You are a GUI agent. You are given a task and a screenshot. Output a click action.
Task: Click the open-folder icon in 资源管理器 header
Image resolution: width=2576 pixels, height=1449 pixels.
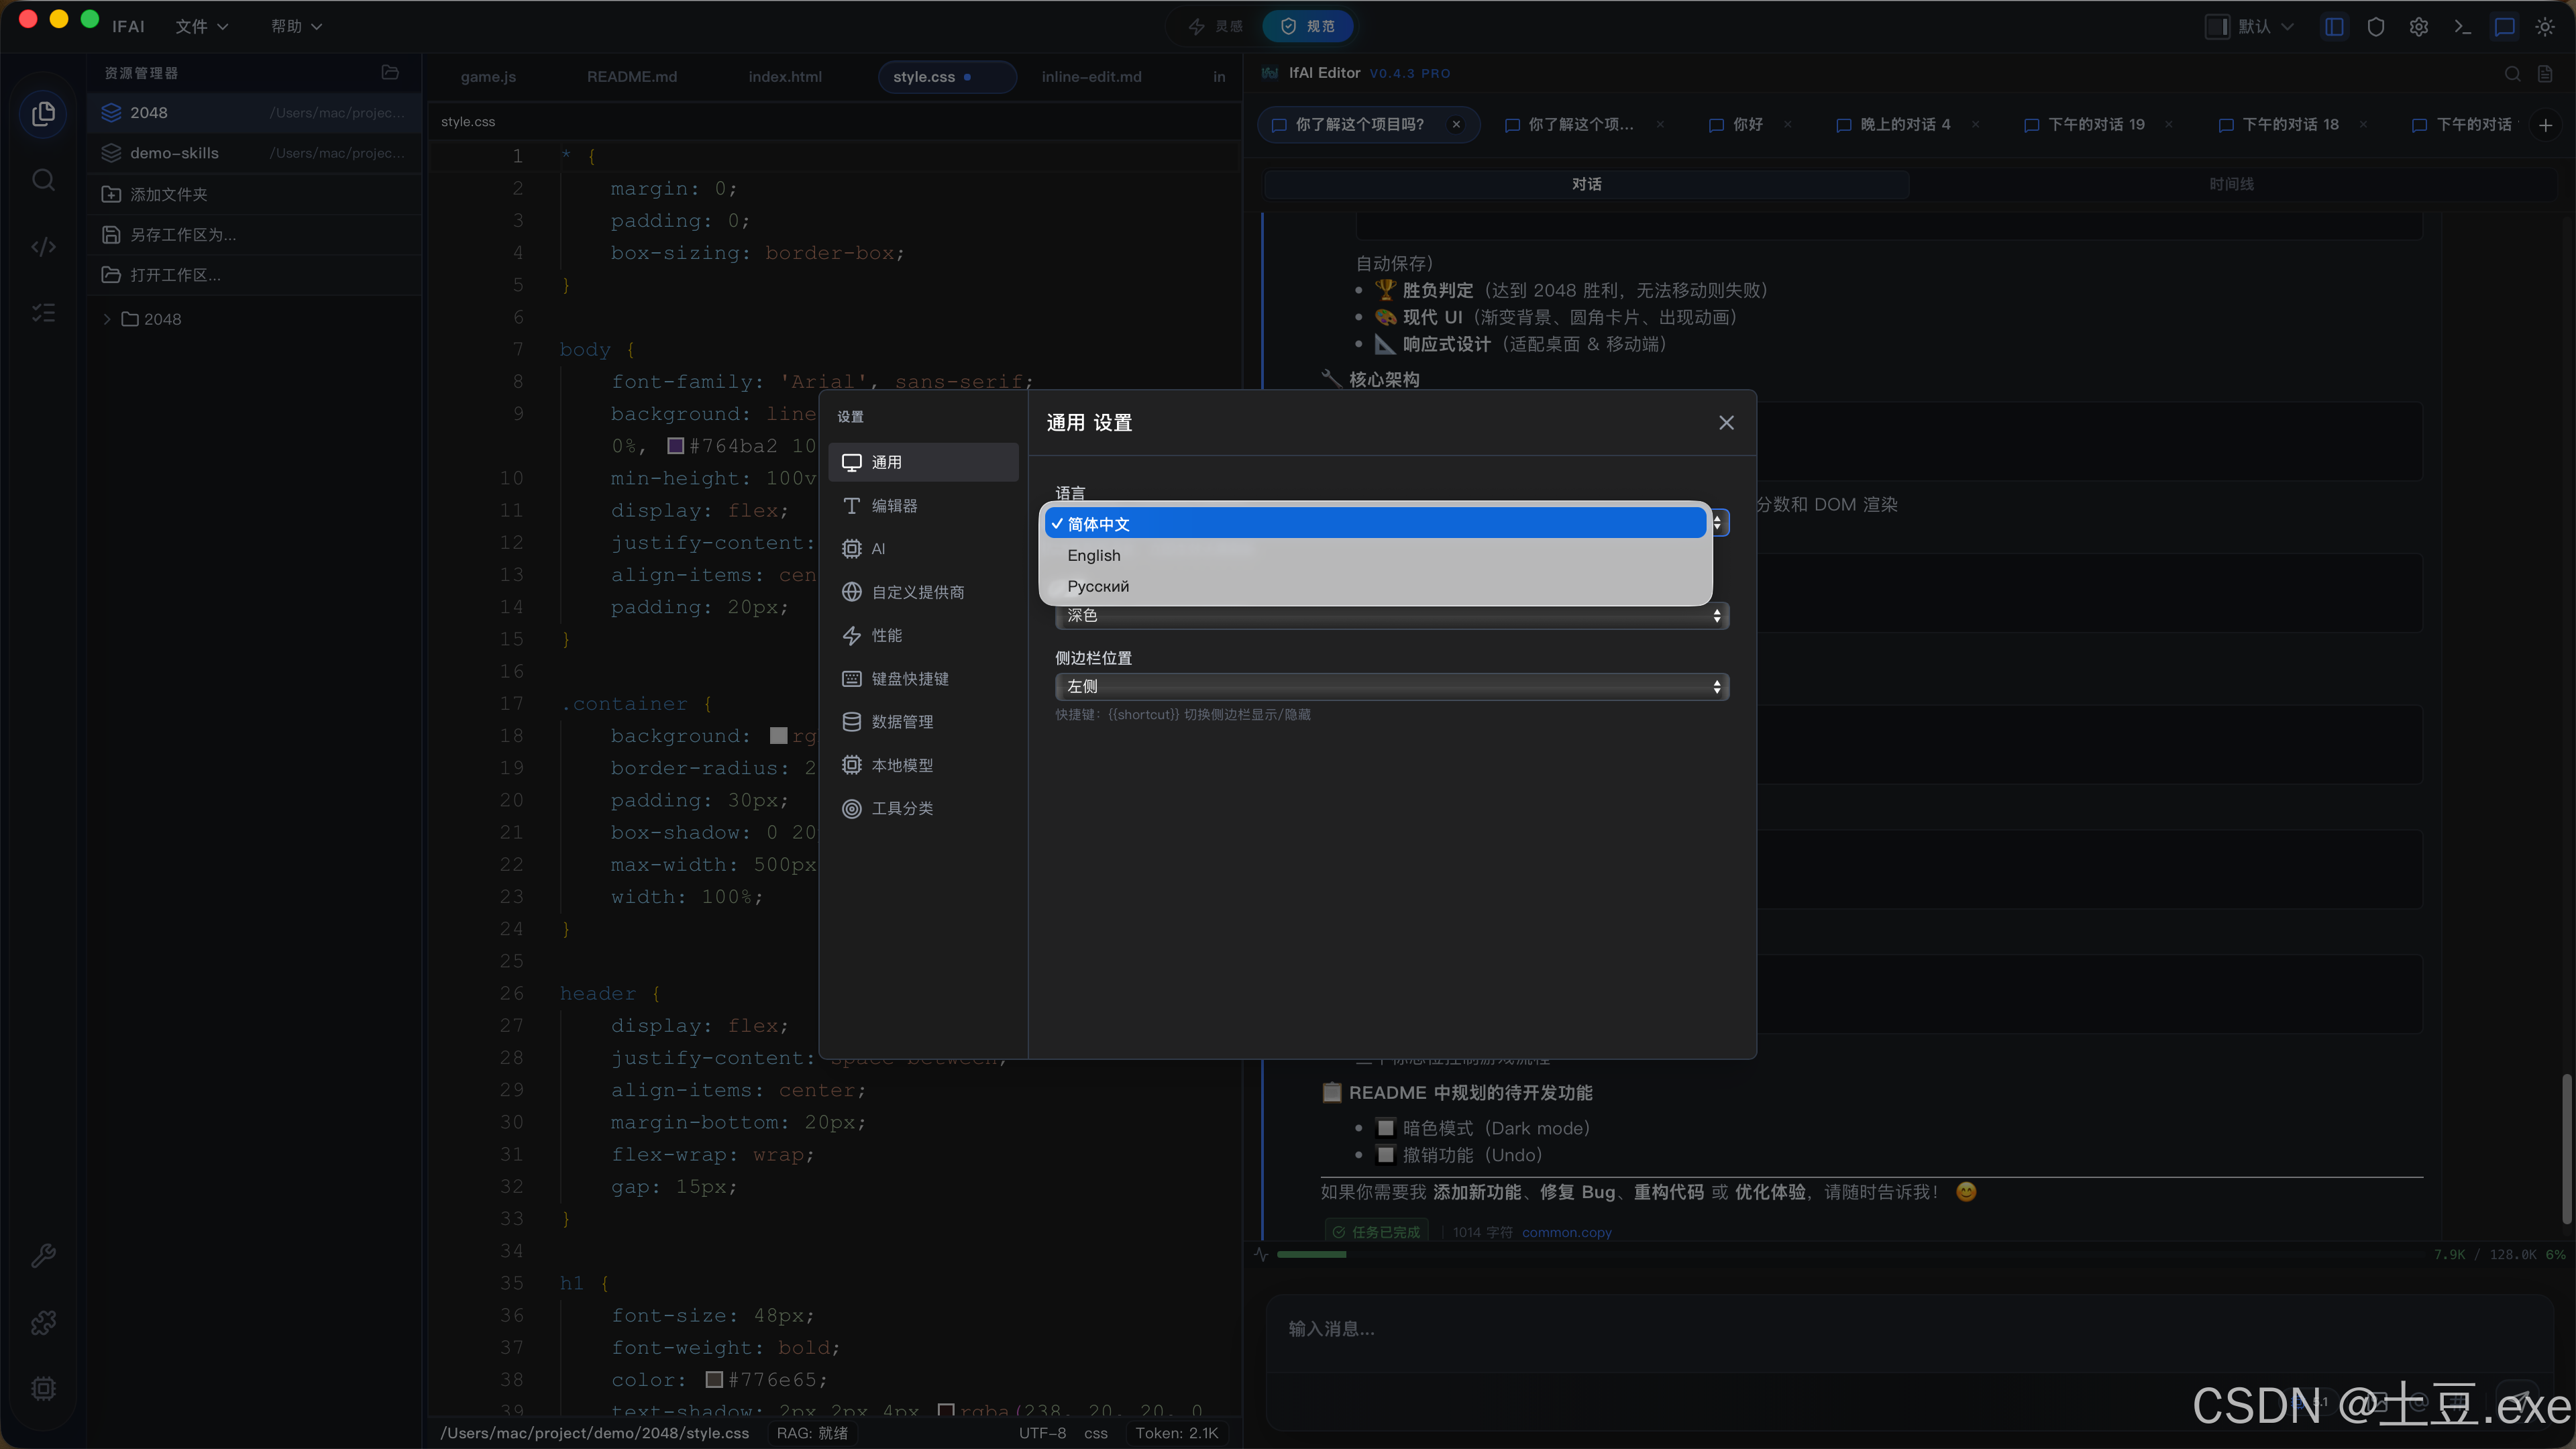[x=390, y=72]
